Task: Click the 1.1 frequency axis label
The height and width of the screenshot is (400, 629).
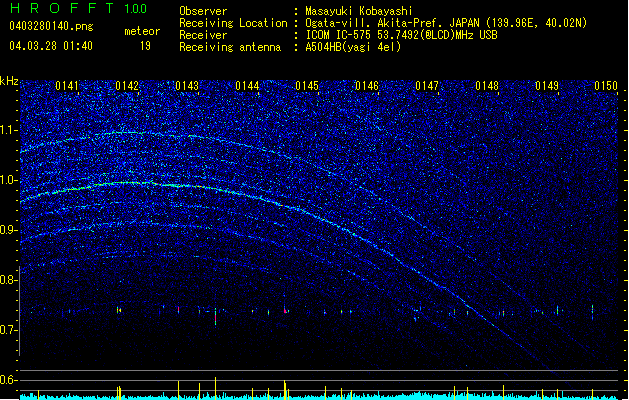Action: tap(8, 130)
